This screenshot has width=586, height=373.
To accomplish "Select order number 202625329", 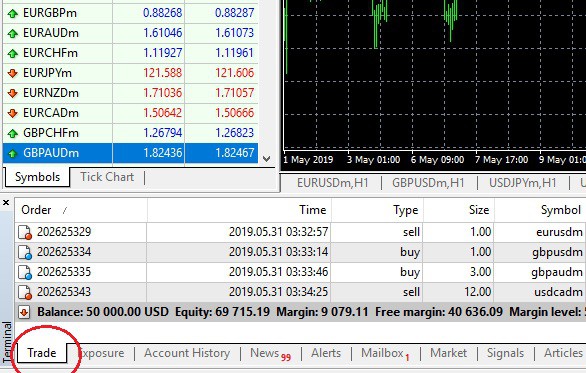I will (x=64, y=232).
